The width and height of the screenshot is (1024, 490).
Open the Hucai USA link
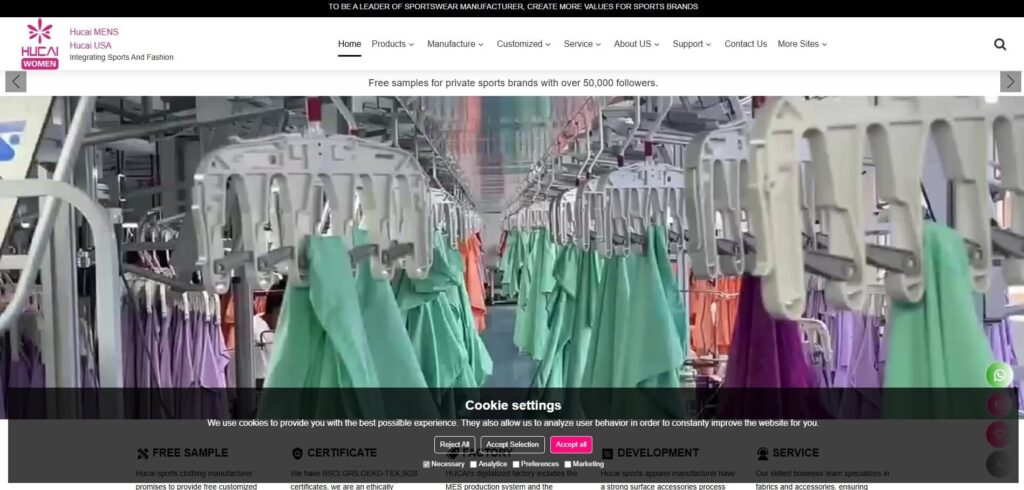click(90, 45)
